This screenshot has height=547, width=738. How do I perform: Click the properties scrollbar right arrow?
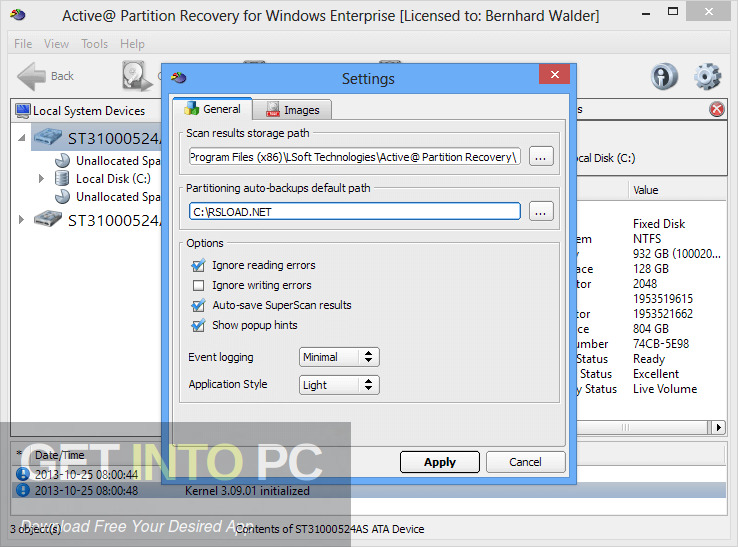click(718, 427)
